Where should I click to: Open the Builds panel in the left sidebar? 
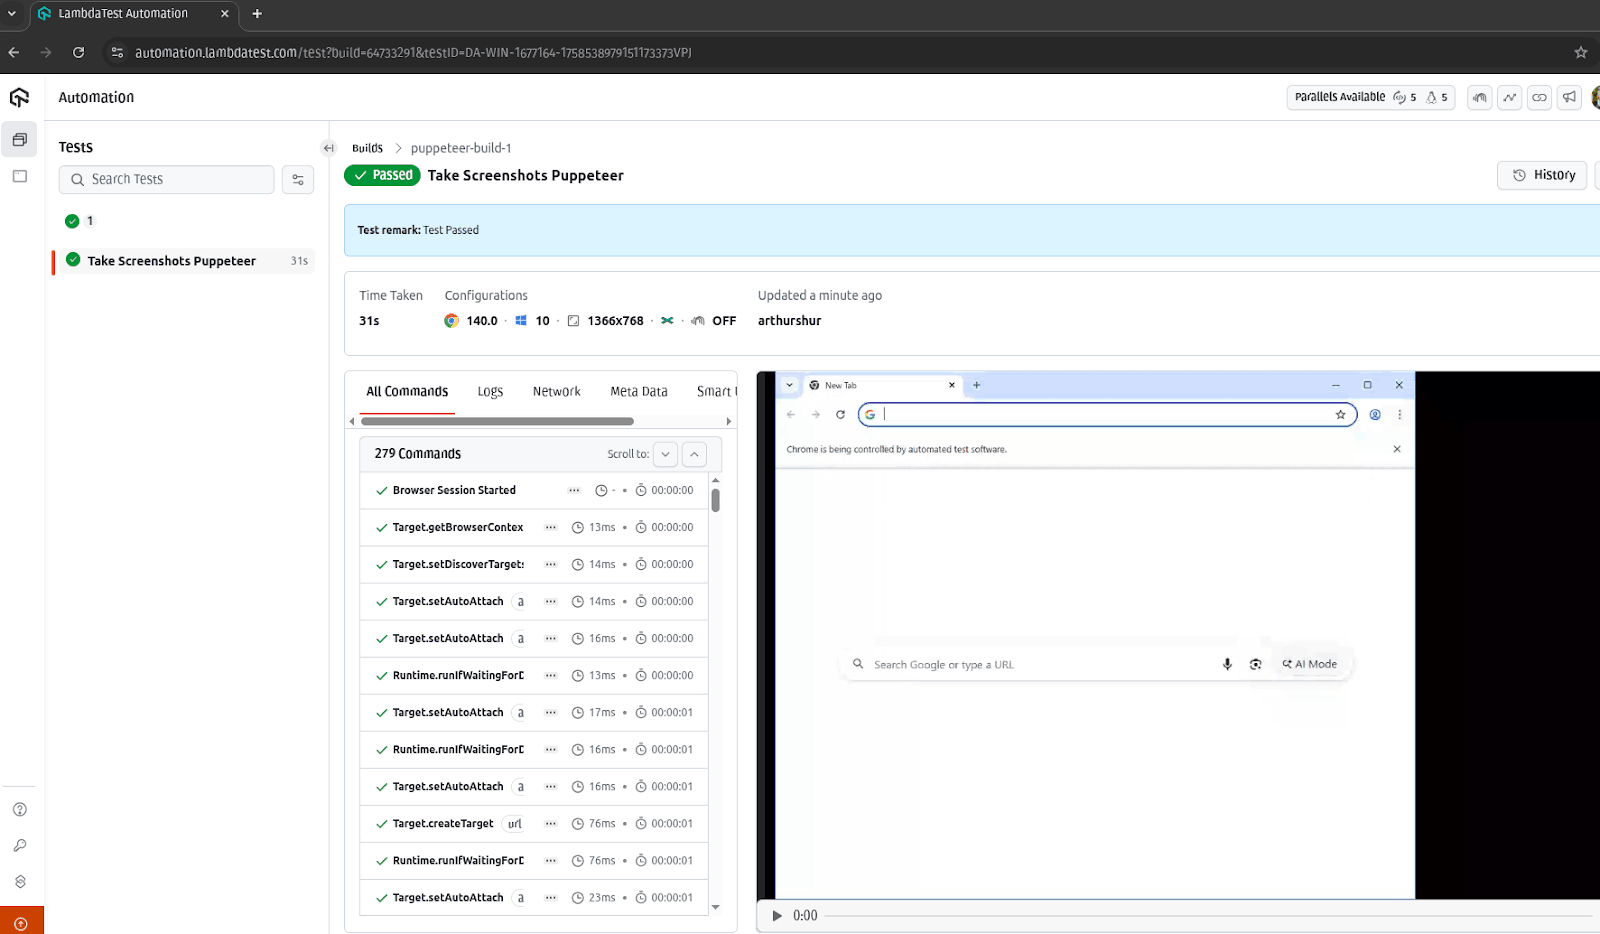point(19,140)
